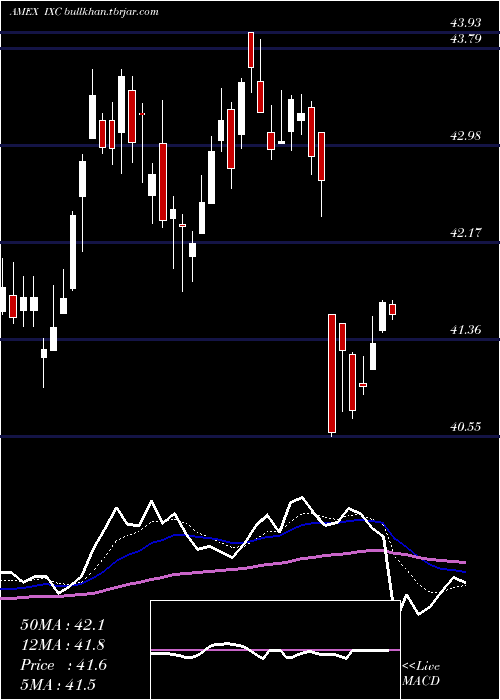Image resolution: width=500 pixels, height=700 pixels.
Task: Click the 12MA : 41.8 readout
Action: point(62,645)
